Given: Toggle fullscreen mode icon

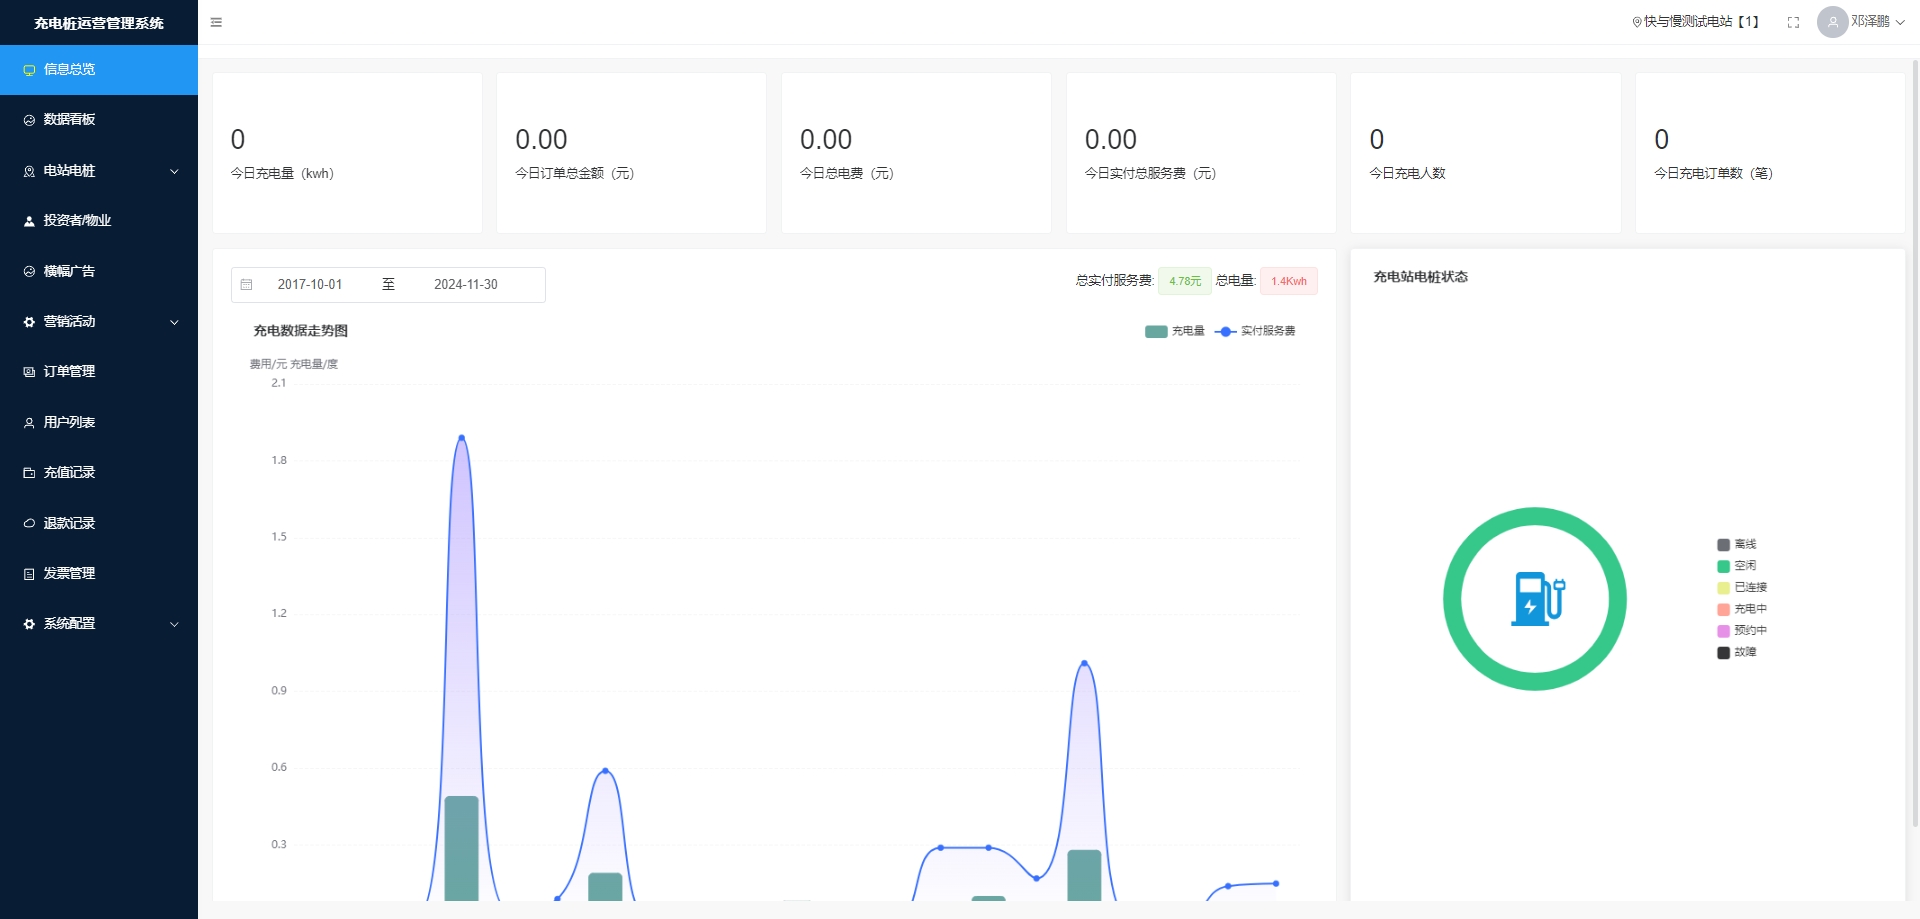Looking at the screenshot, I should coord(1793,22).
